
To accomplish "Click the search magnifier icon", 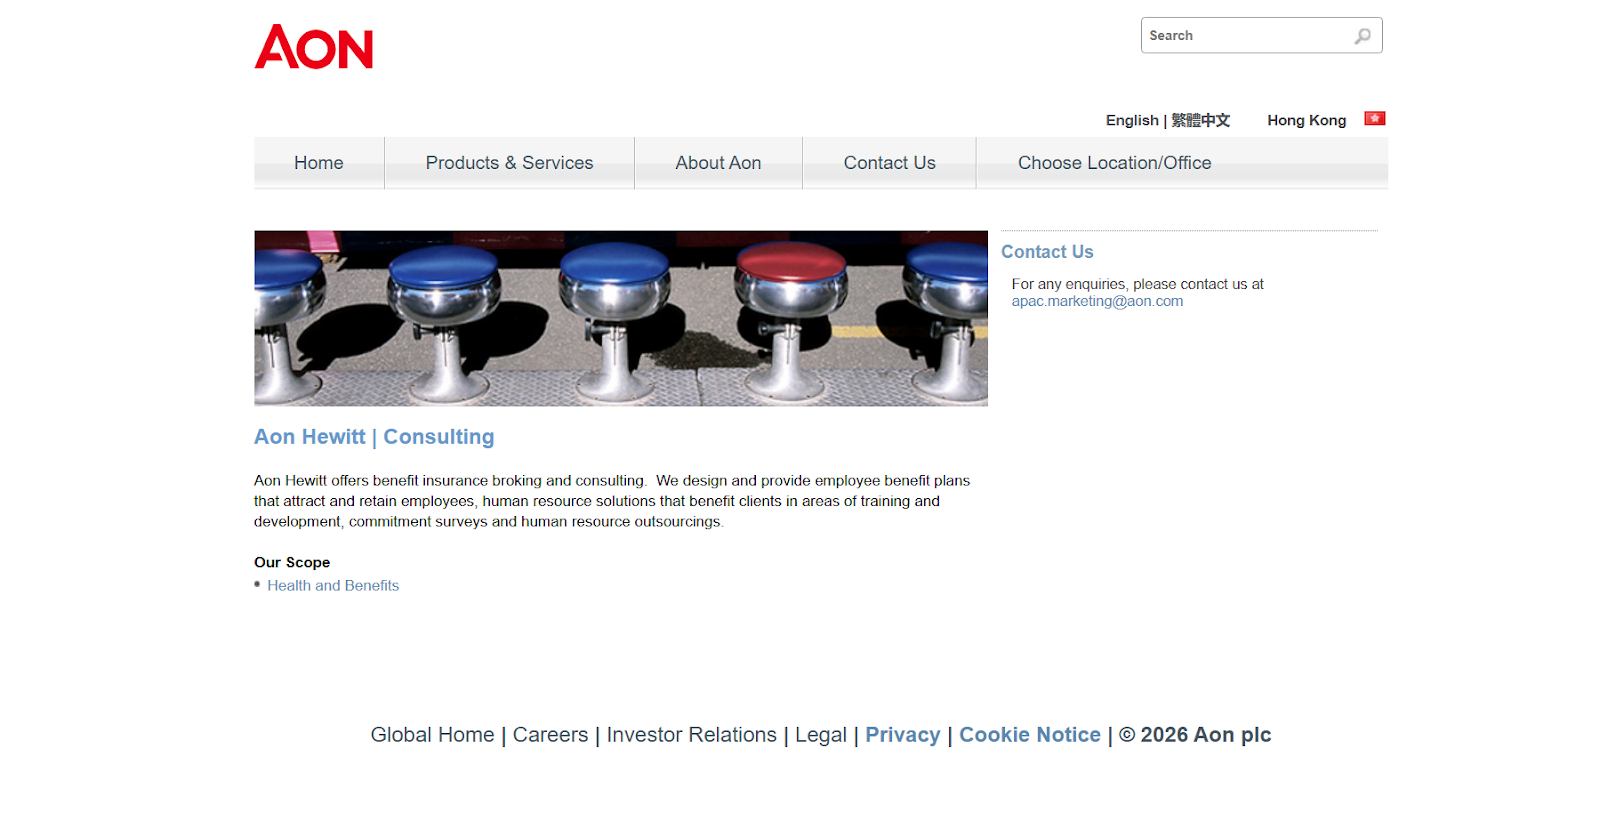I will (x=1363, y=36).
